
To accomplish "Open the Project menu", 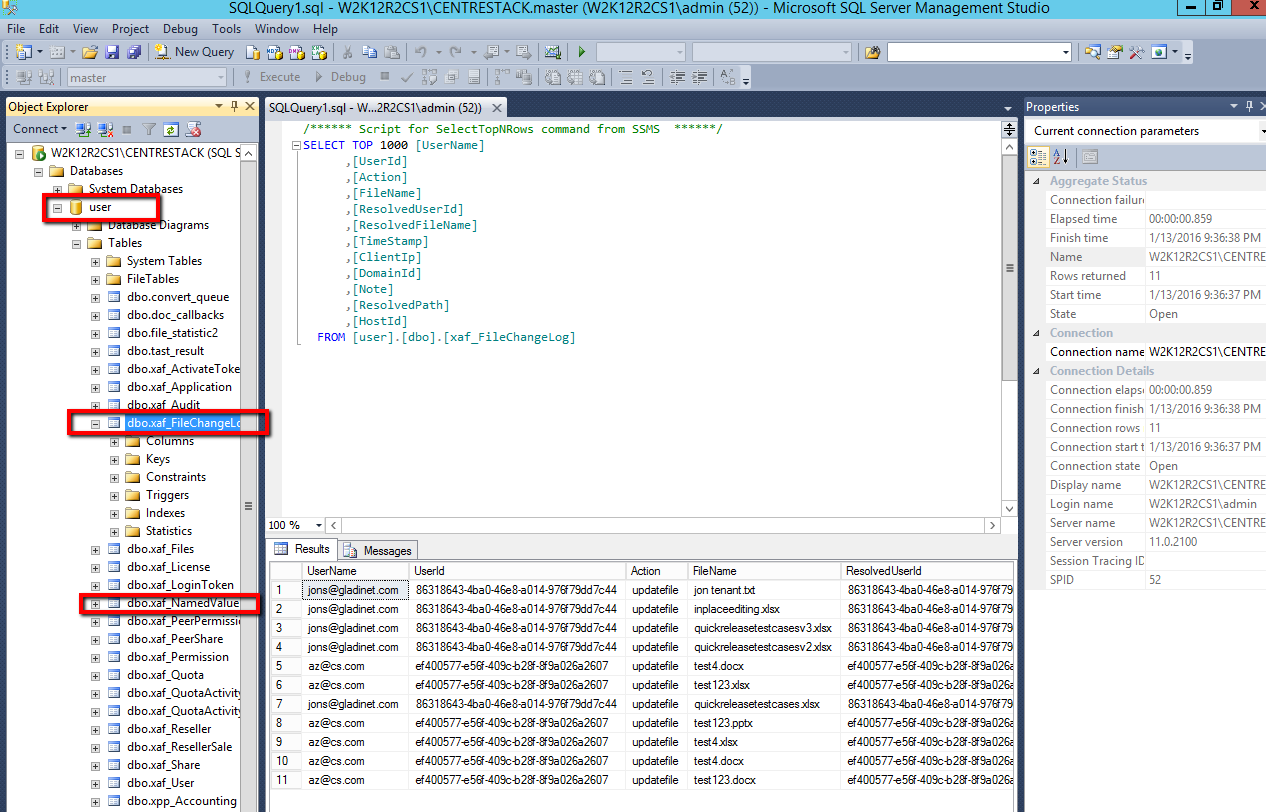I will [131, 29].
